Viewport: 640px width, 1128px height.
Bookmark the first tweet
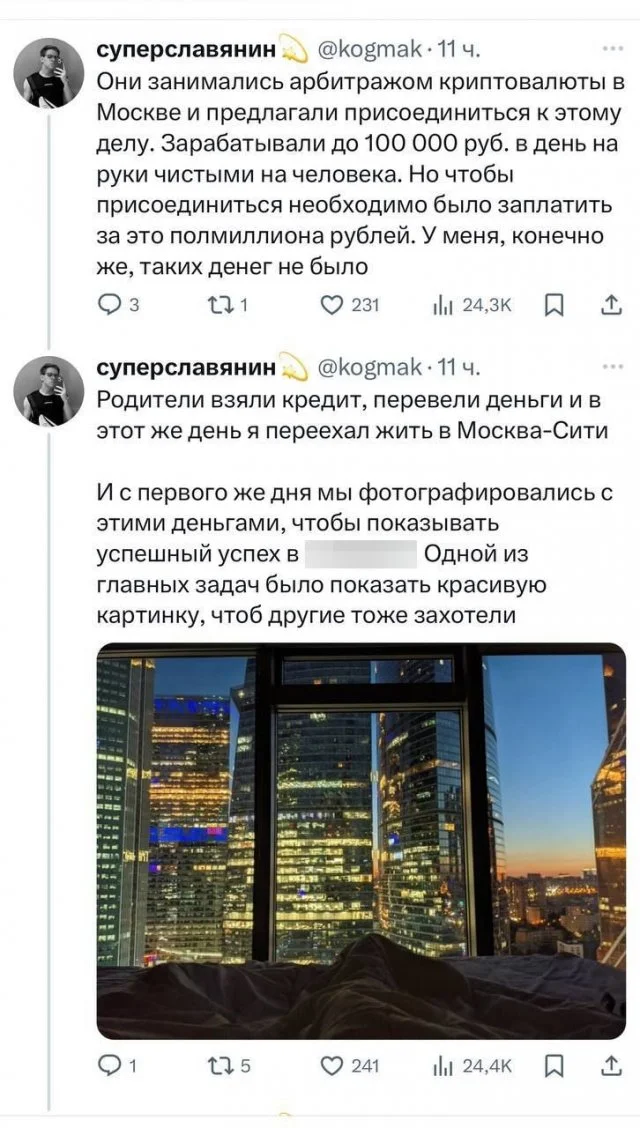pyautogui.click(x=553, y=305)
